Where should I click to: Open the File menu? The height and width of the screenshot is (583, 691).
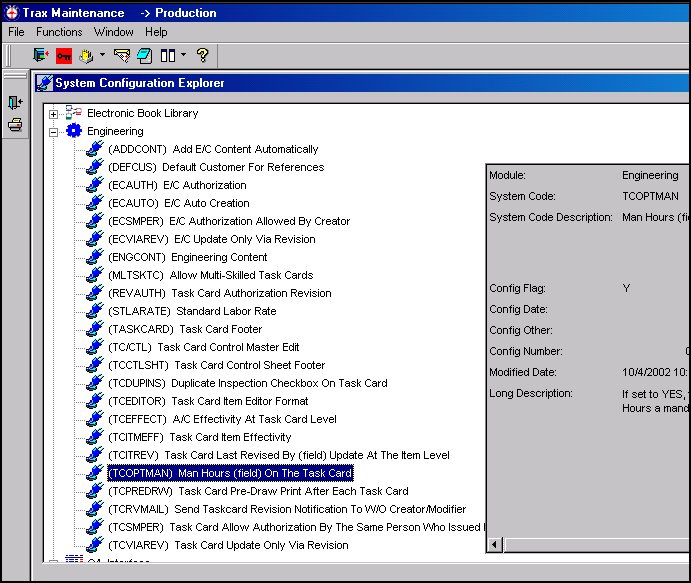(16, 32)
